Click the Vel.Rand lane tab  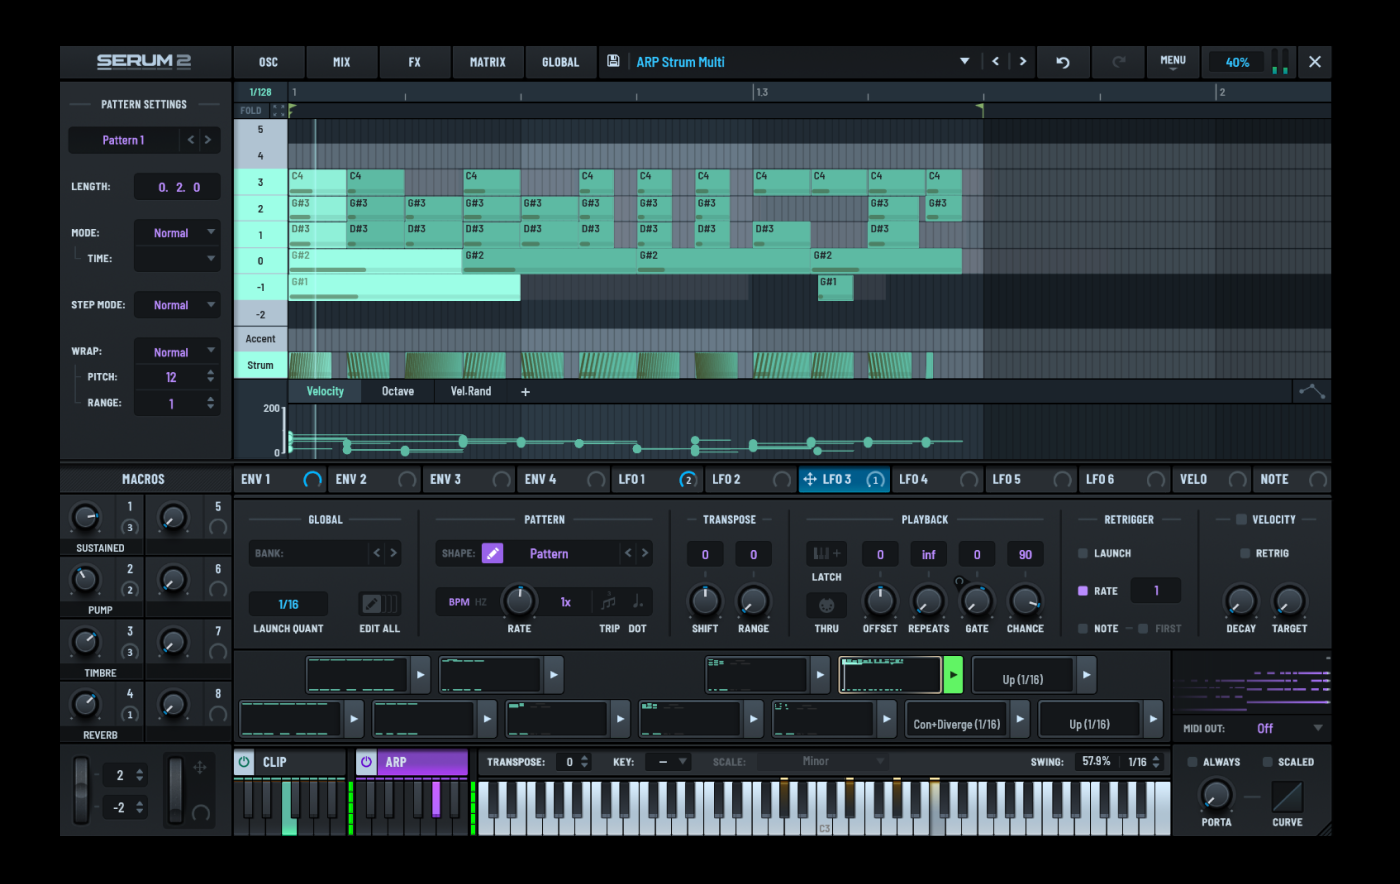(x=471, y=392)
